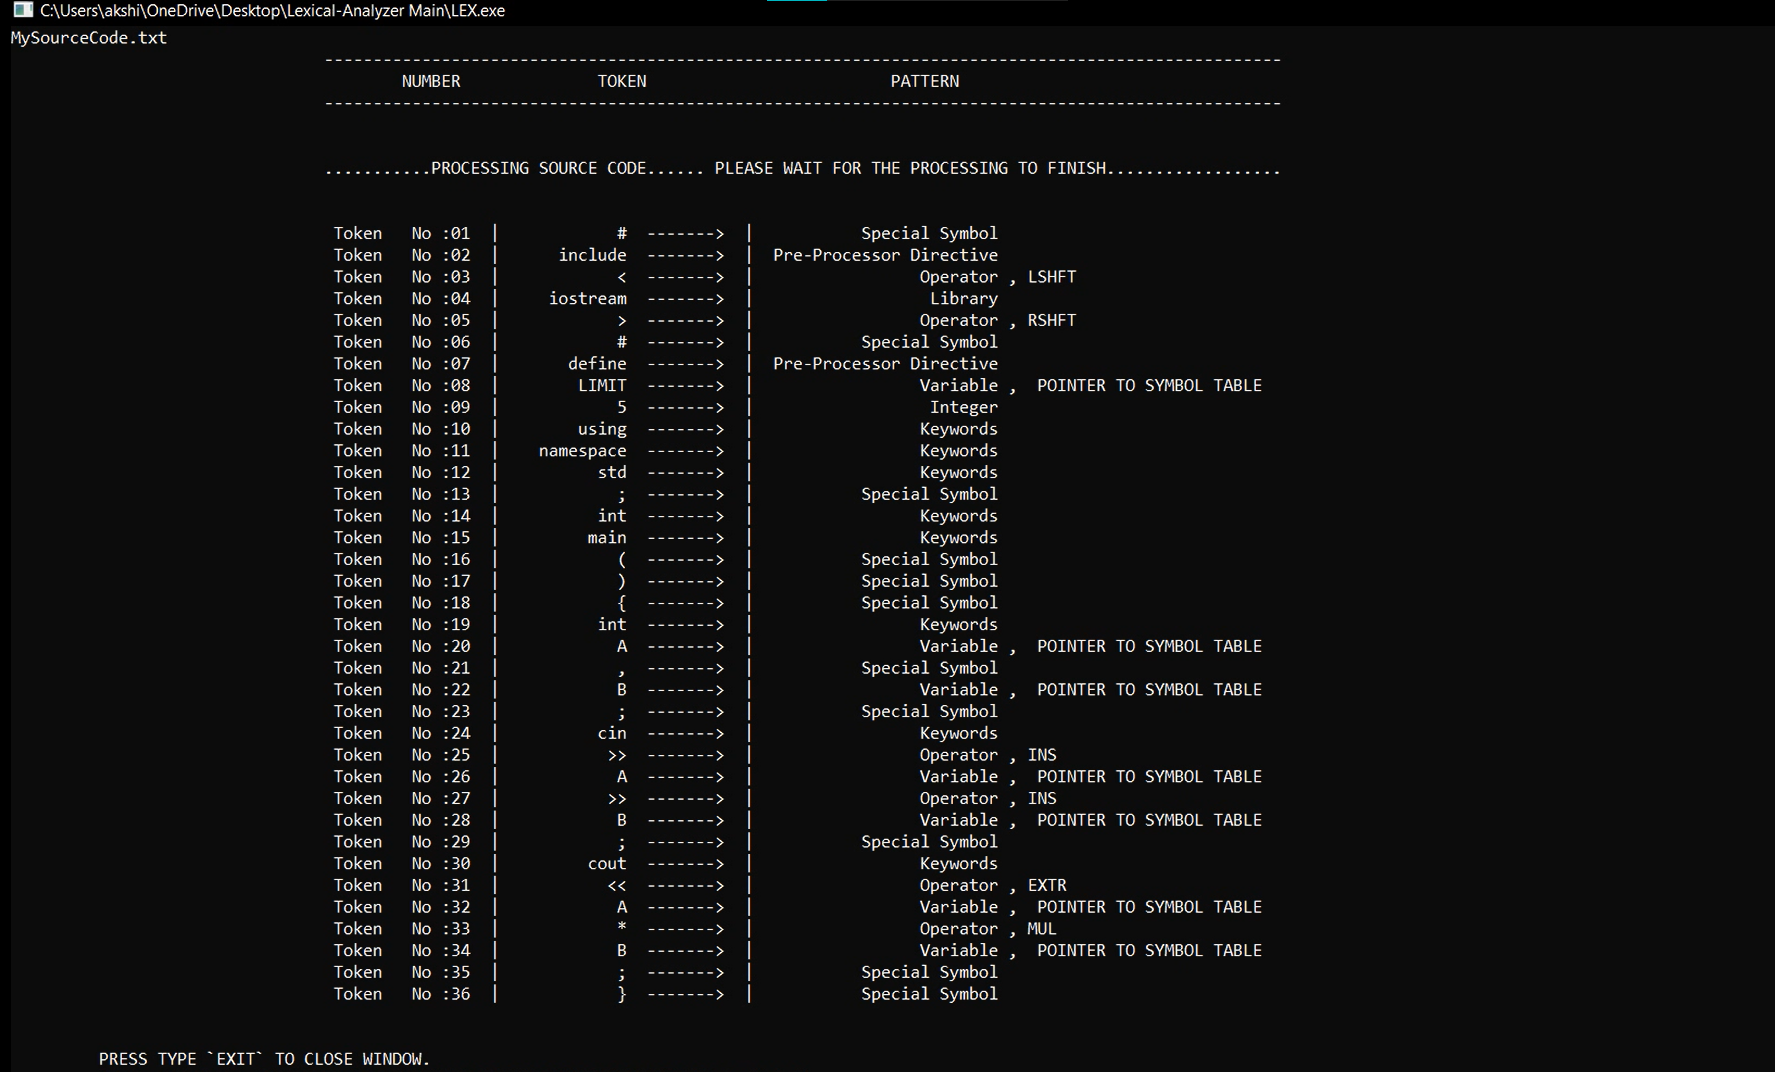Click 'Special Symbol' pattern in row 13

click(929, 494)
